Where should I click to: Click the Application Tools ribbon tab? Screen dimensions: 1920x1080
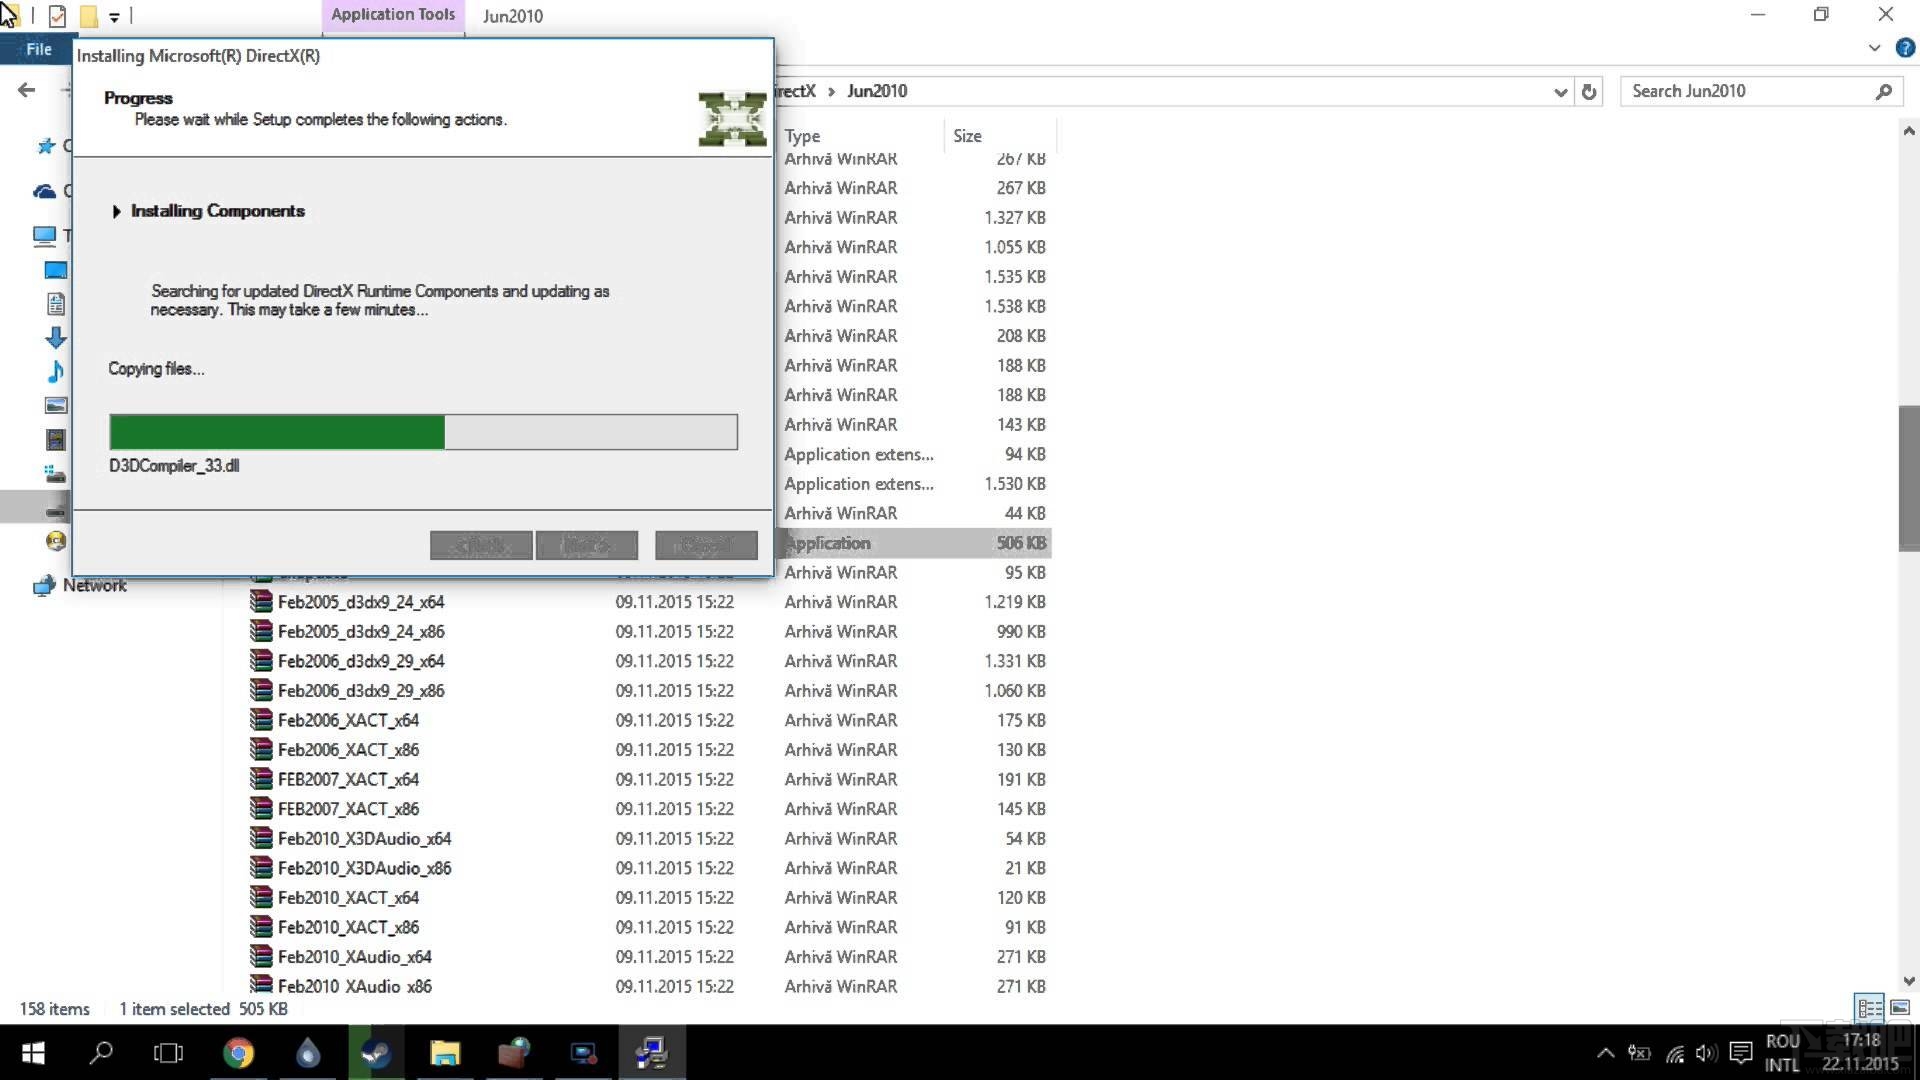392,13
